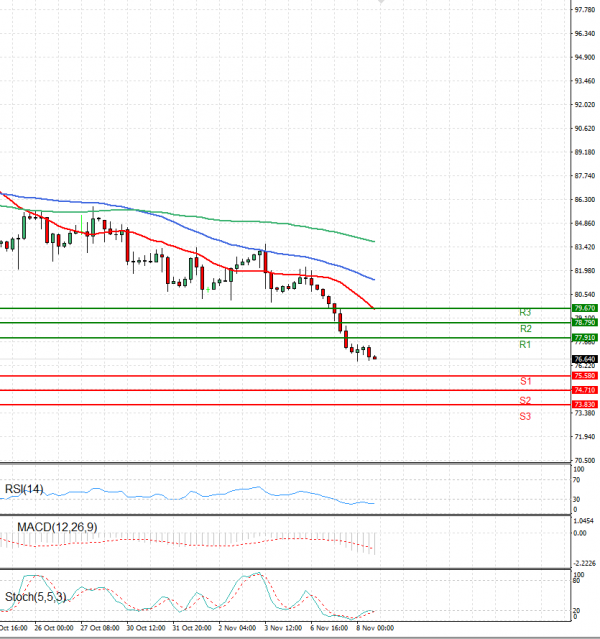The height and width of the screenshot is (639, 600).
Task: Click the 87.740 price axis value
Action: click(585, 176)
